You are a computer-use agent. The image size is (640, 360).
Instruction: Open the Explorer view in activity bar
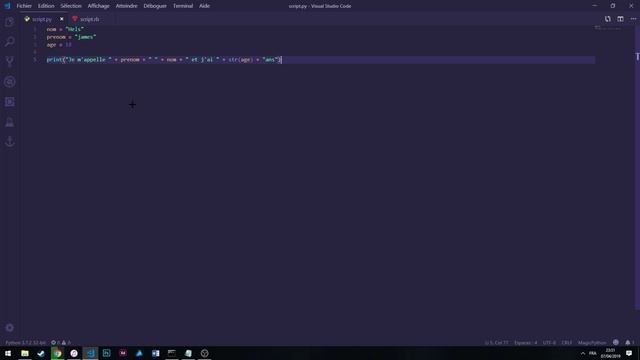click(9, 22)
